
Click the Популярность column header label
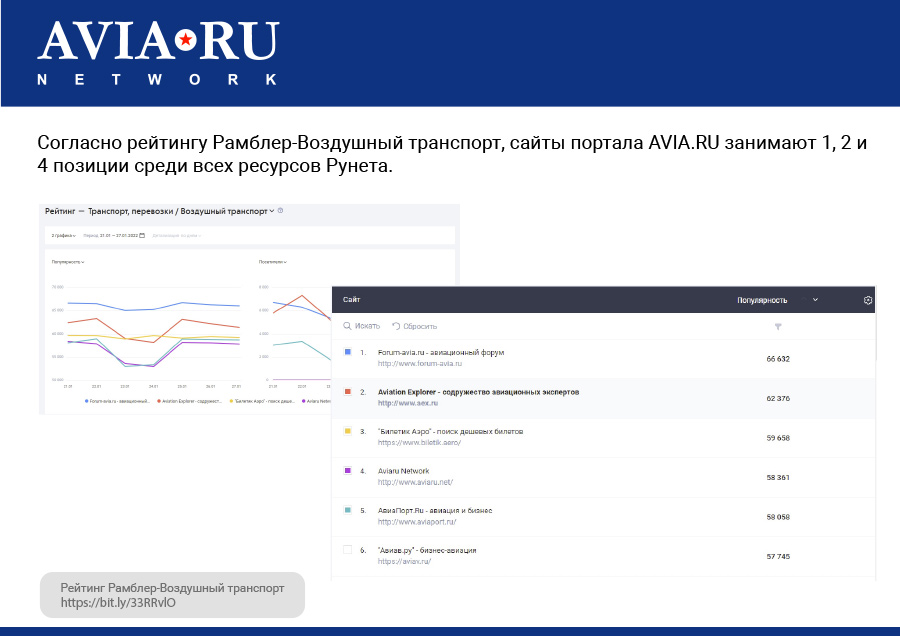[762, 300]
